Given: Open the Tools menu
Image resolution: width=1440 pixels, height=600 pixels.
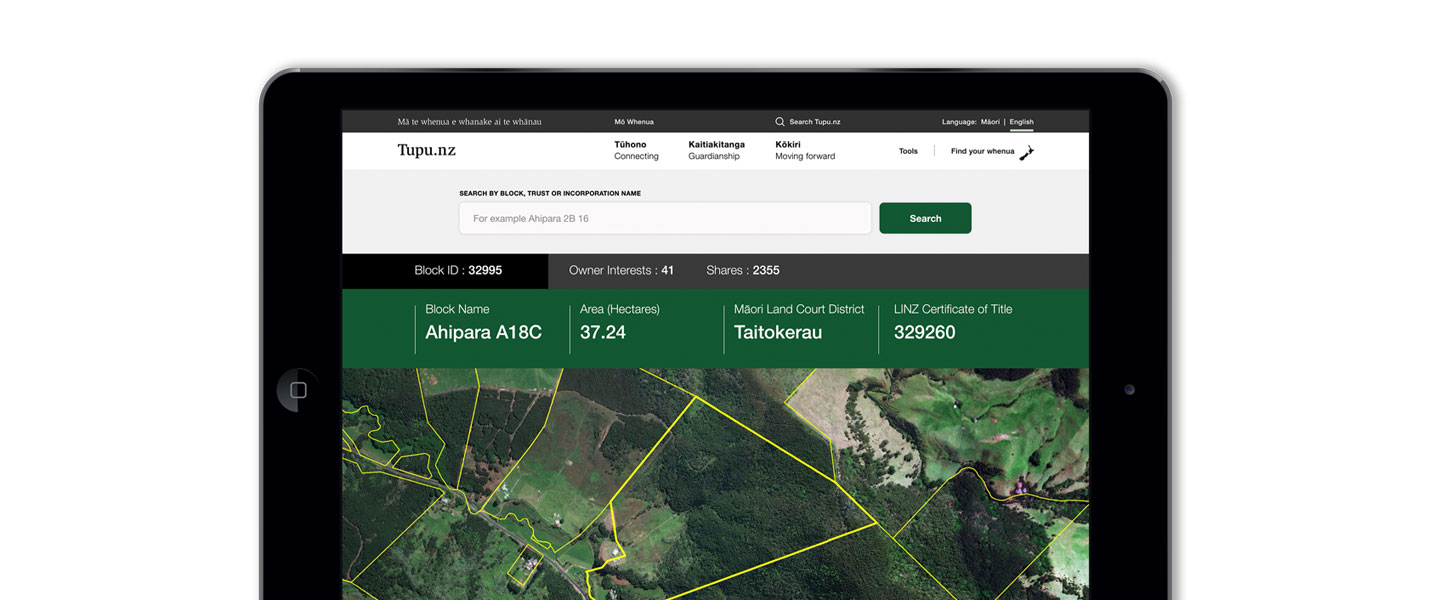Looking at the screenshot, I should [x=908, y=151].
